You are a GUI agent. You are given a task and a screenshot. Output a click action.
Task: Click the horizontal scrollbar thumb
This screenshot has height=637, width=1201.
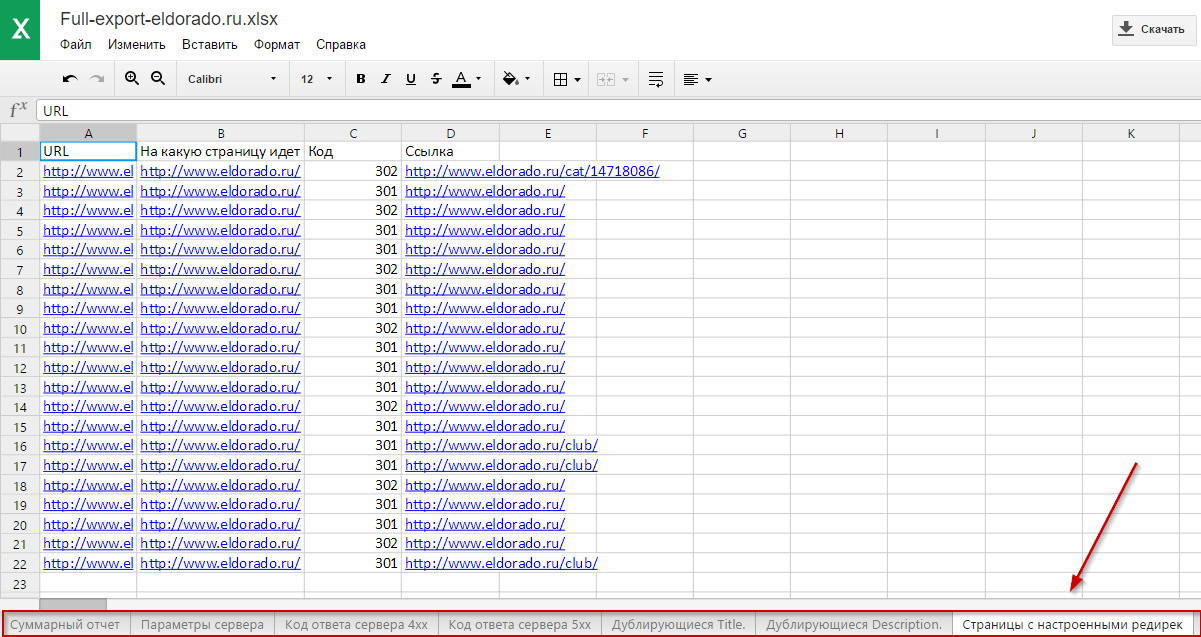click(x=73, y=604)
